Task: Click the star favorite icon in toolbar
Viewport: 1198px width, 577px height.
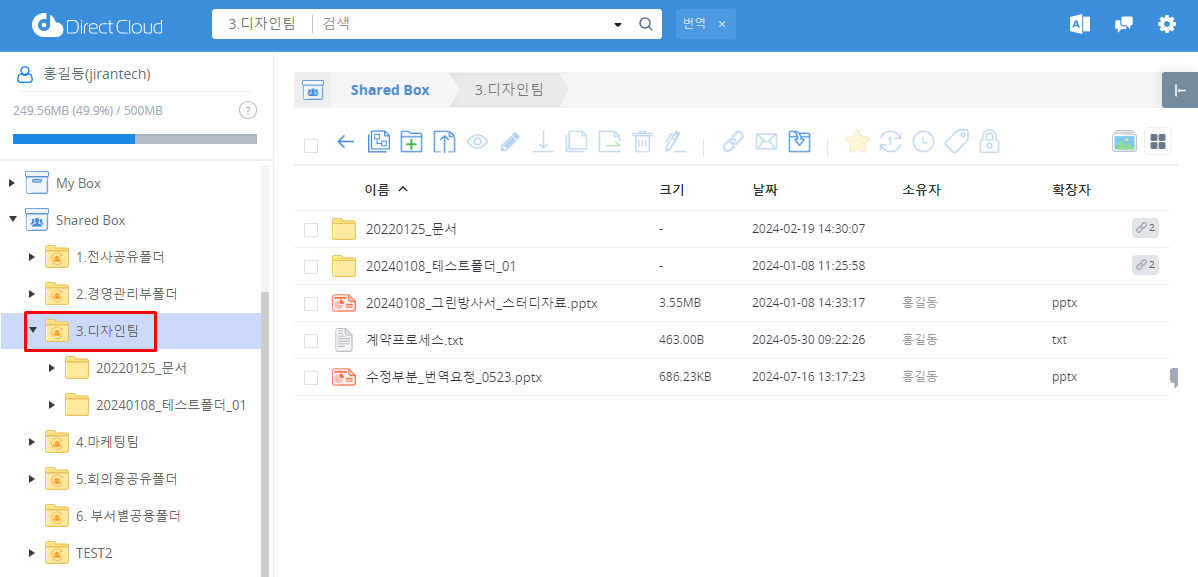Action: [x=857, y=142]
